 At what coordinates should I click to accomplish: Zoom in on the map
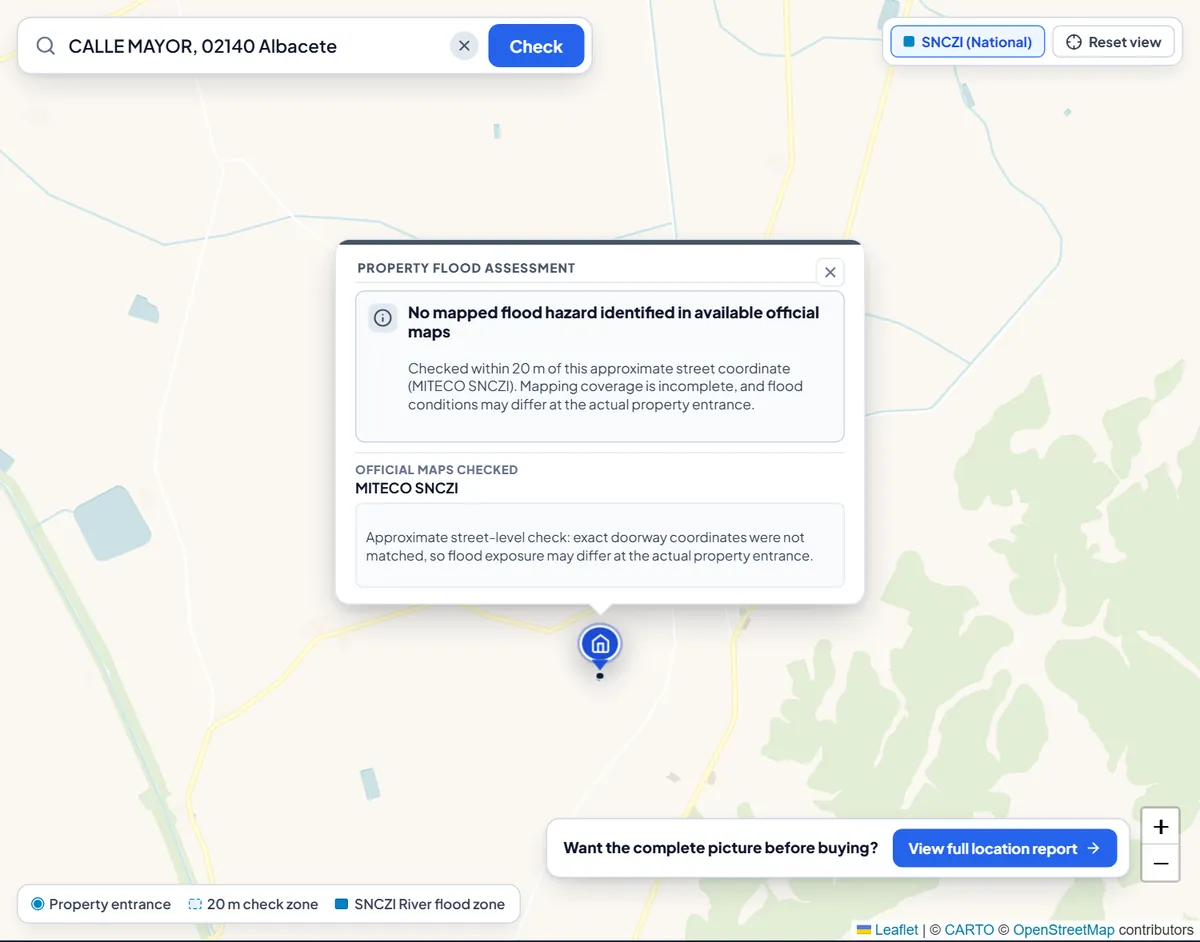click(x=1160, y=827)
